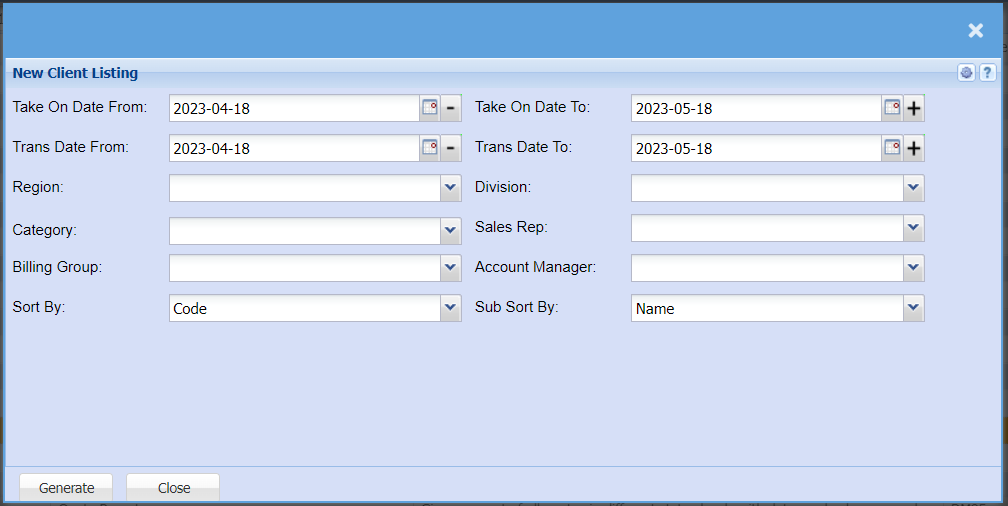Click the Take On Date From: label
The width and height of the screenshot is (1008, 506).
coord(80,107)
